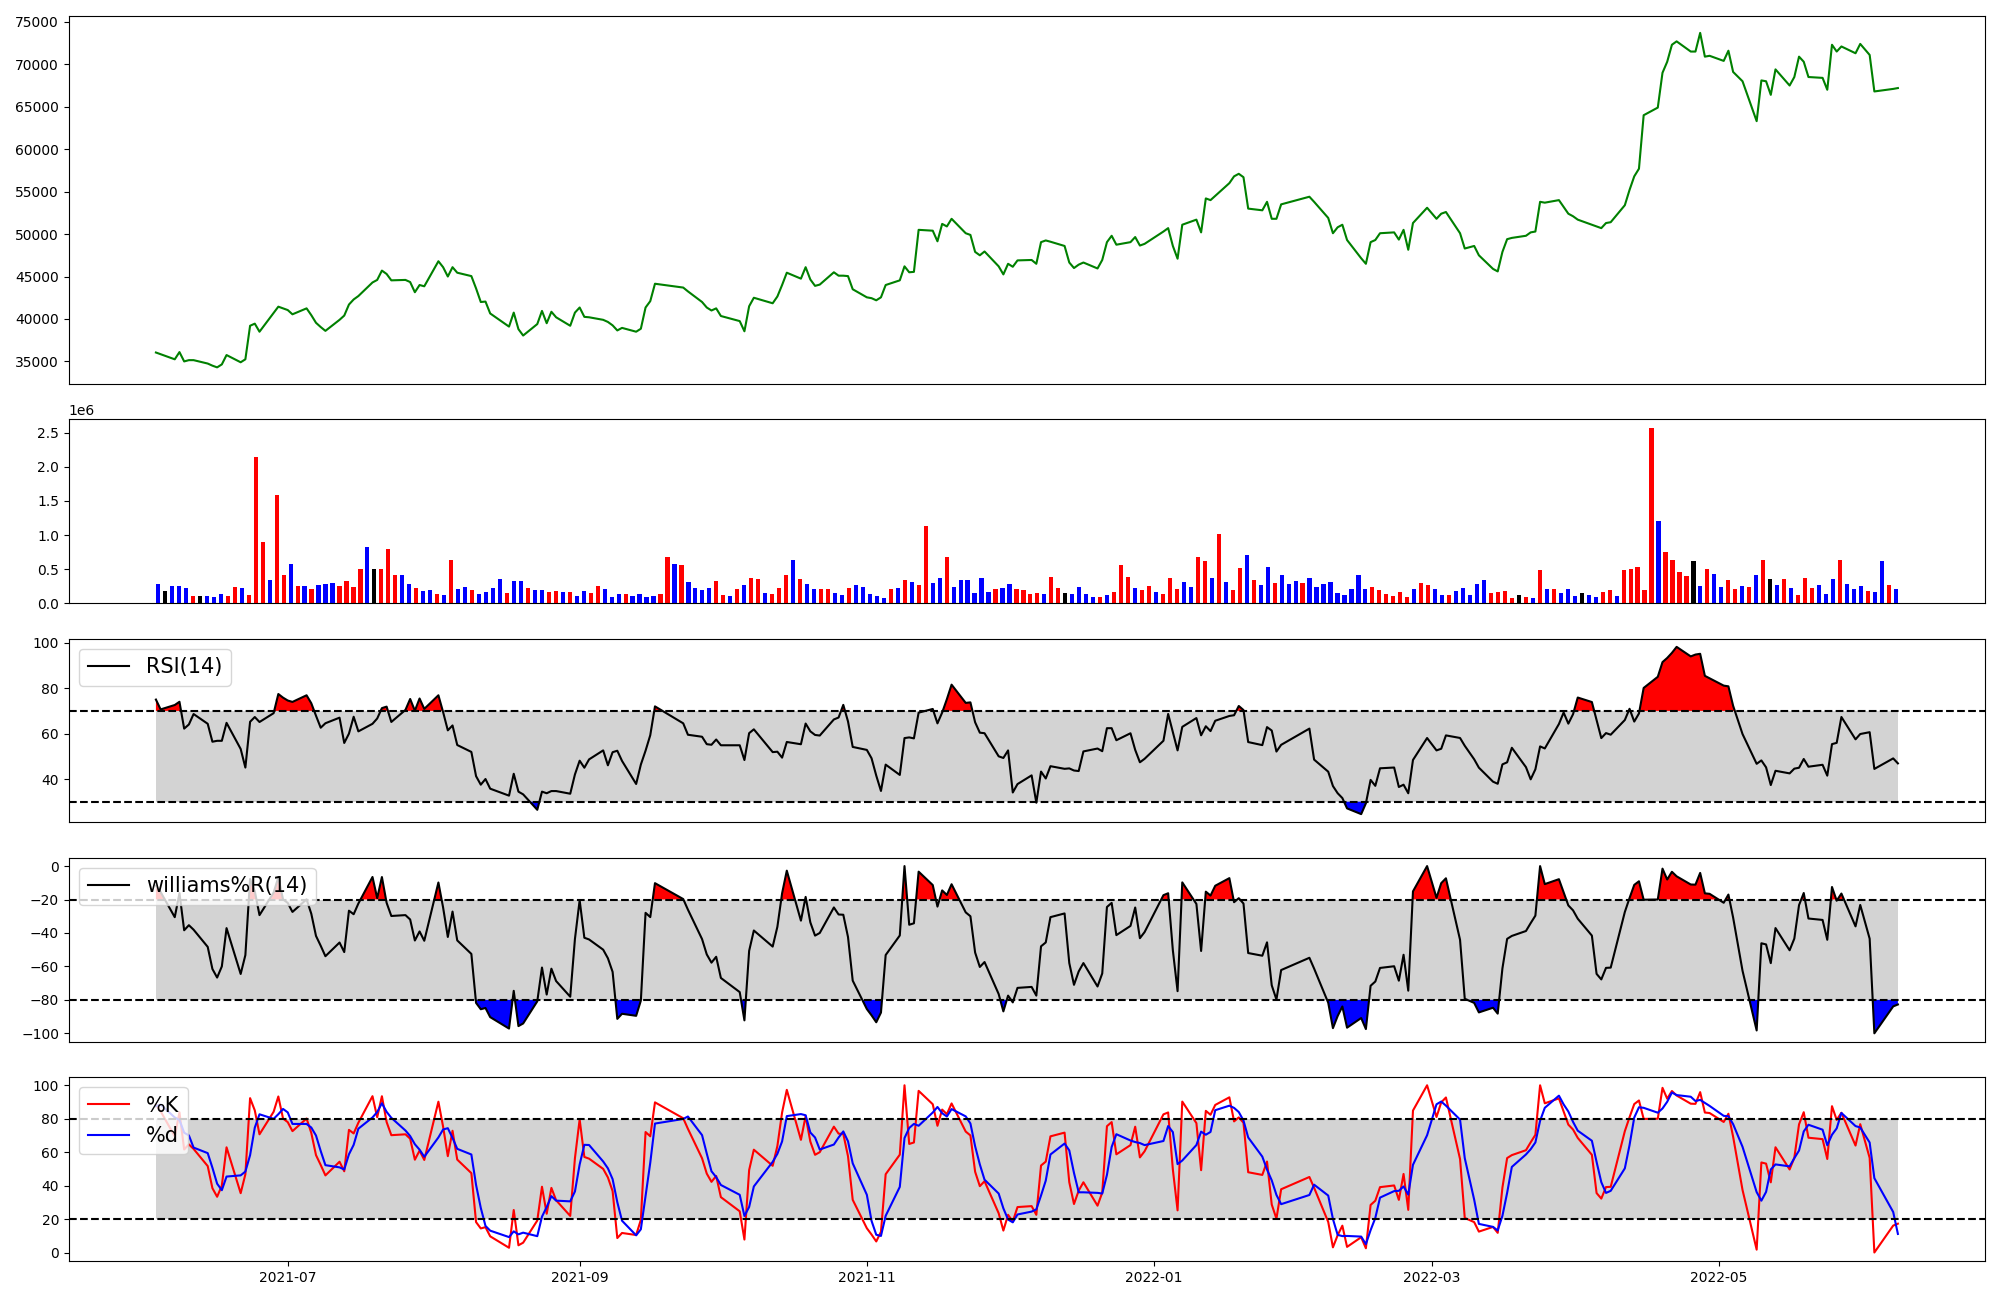
Task: Click the 2021-09 x-axis tick label
Action: click(579, 1277)
